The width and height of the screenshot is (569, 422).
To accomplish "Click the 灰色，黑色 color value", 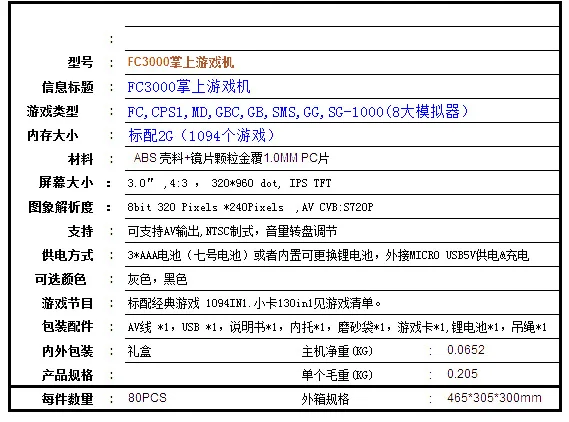I will [157, 279].
